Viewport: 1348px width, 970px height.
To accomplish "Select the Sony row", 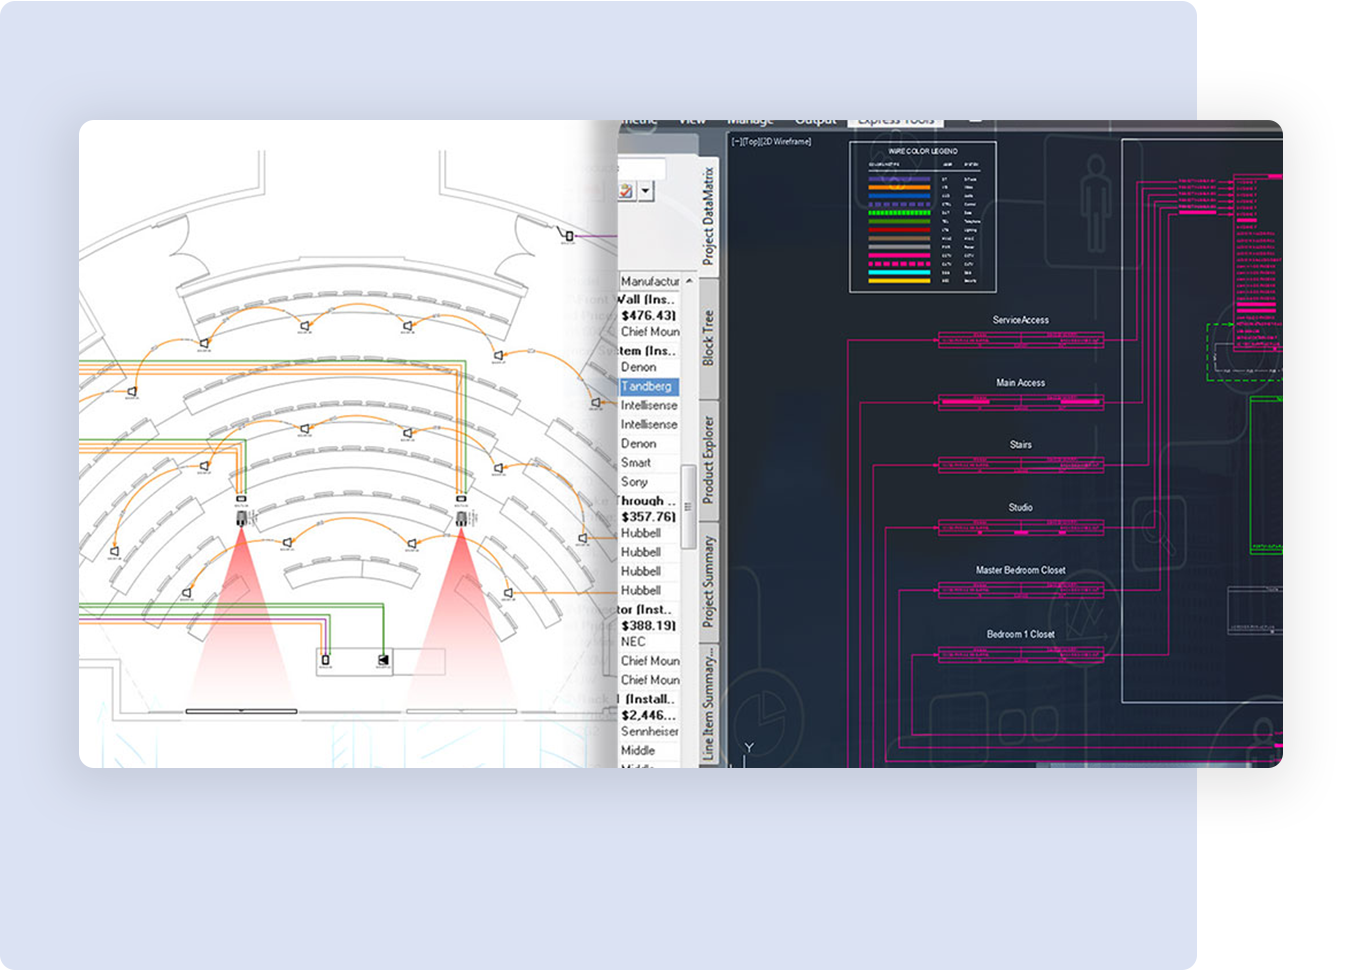I will pyautogui.click(x=648, y=482).
